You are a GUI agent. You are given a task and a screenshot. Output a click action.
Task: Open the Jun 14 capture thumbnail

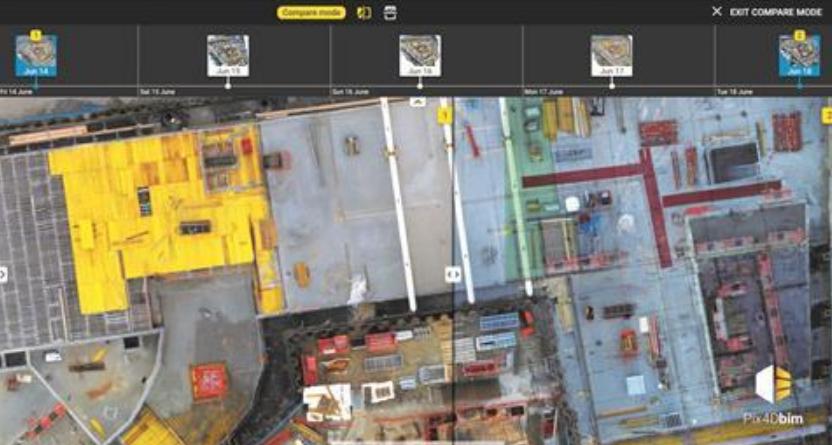click(x=36, y=56)
